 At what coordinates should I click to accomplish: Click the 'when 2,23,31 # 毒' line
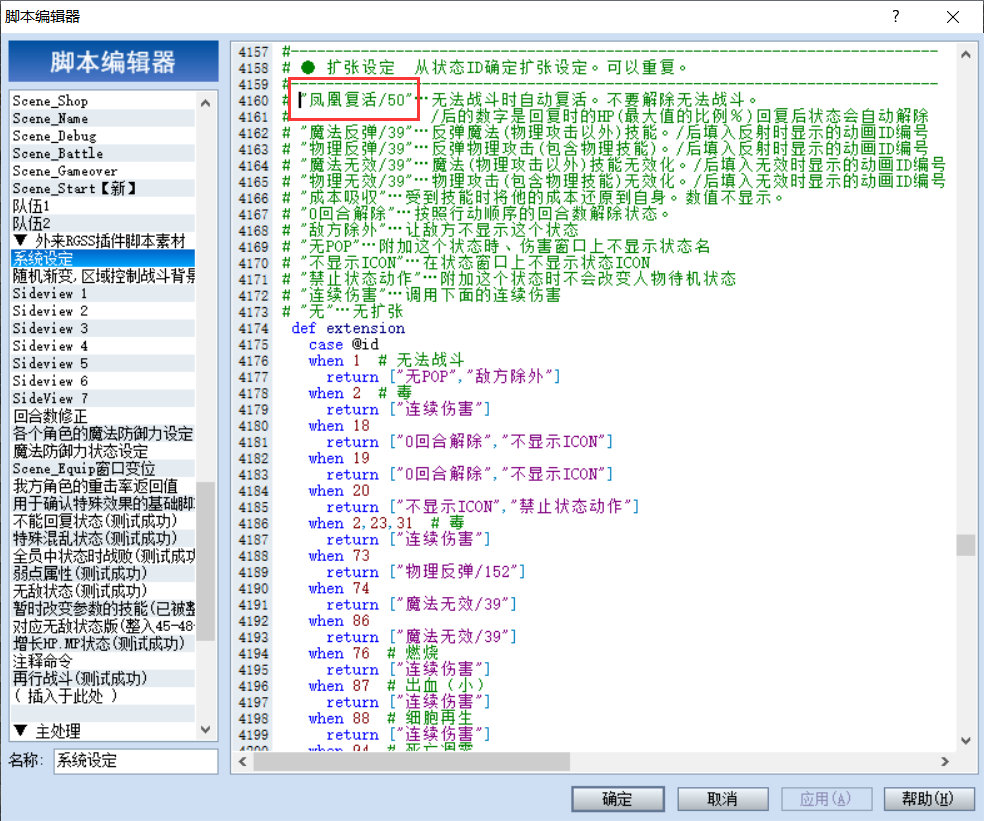coord(386,523)
